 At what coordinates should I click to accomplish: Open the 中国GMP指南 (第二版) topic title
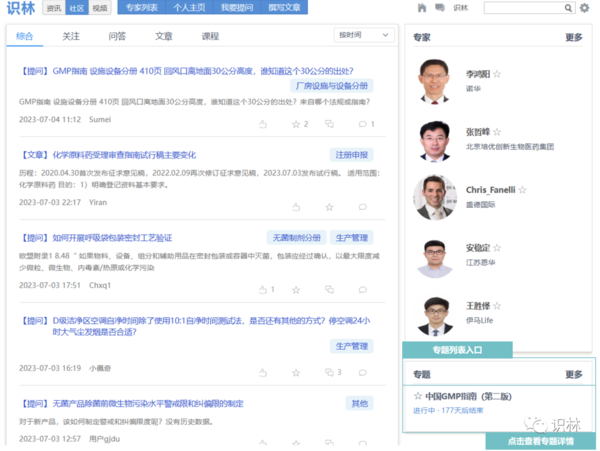tap(468, 396)
